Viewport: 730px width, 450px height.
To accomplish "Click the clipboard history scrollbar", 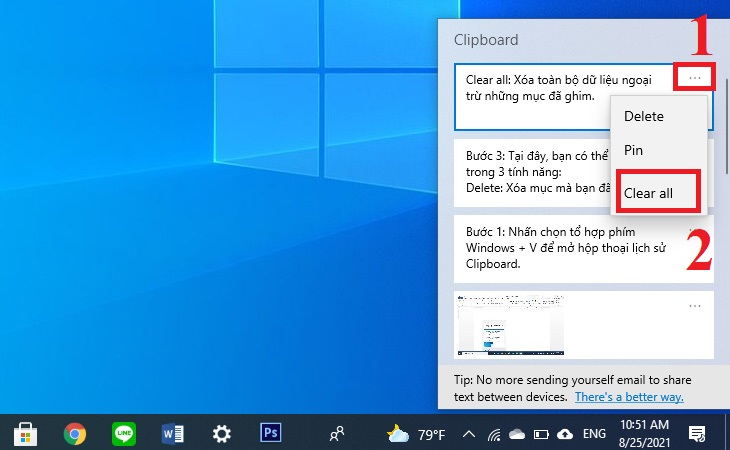I will (x=727, y=127).
